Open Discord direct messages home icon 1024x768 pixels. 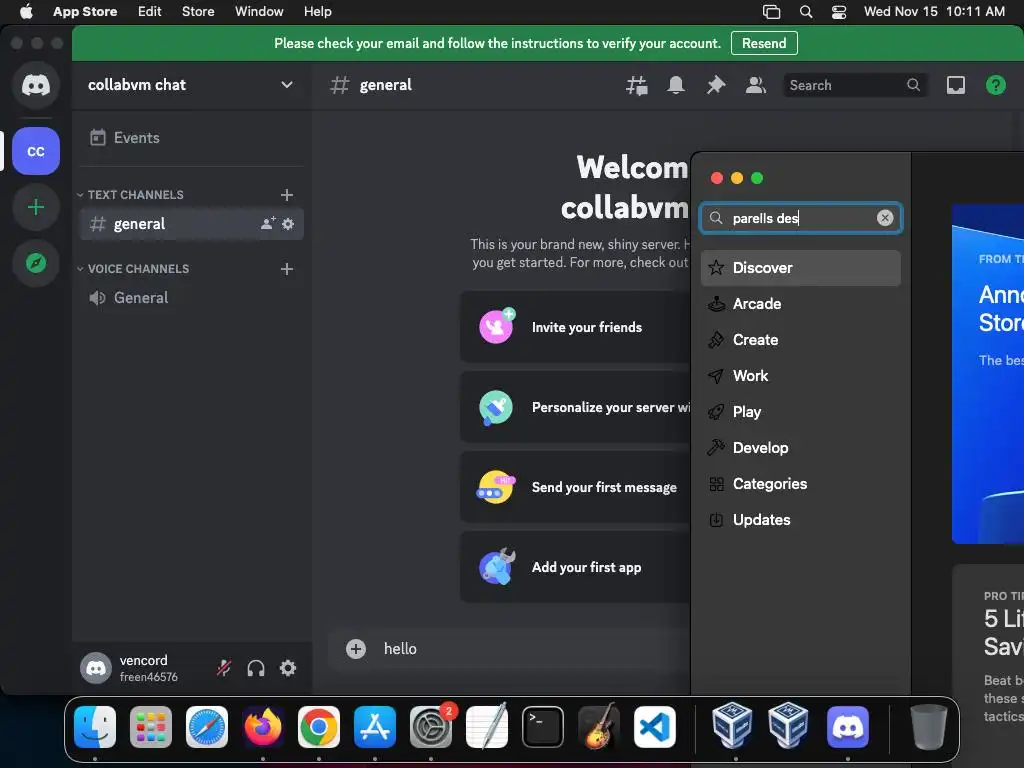point(36,85)
